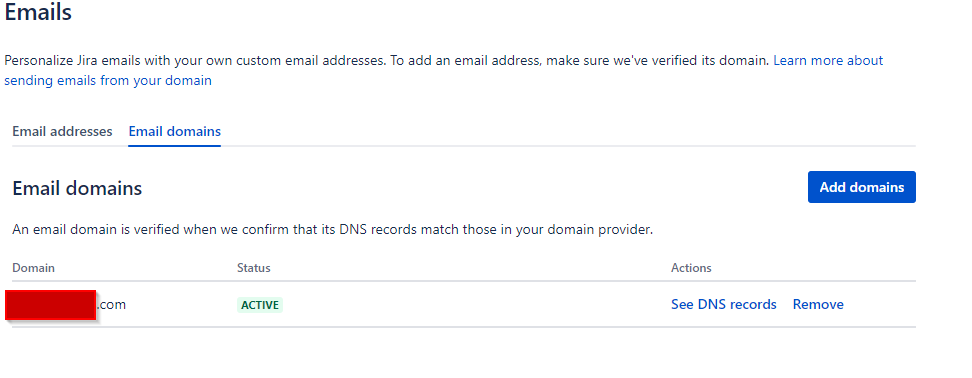Remove the listed .com domain
This screenshot has width=972, height=378.
point(818,304)
